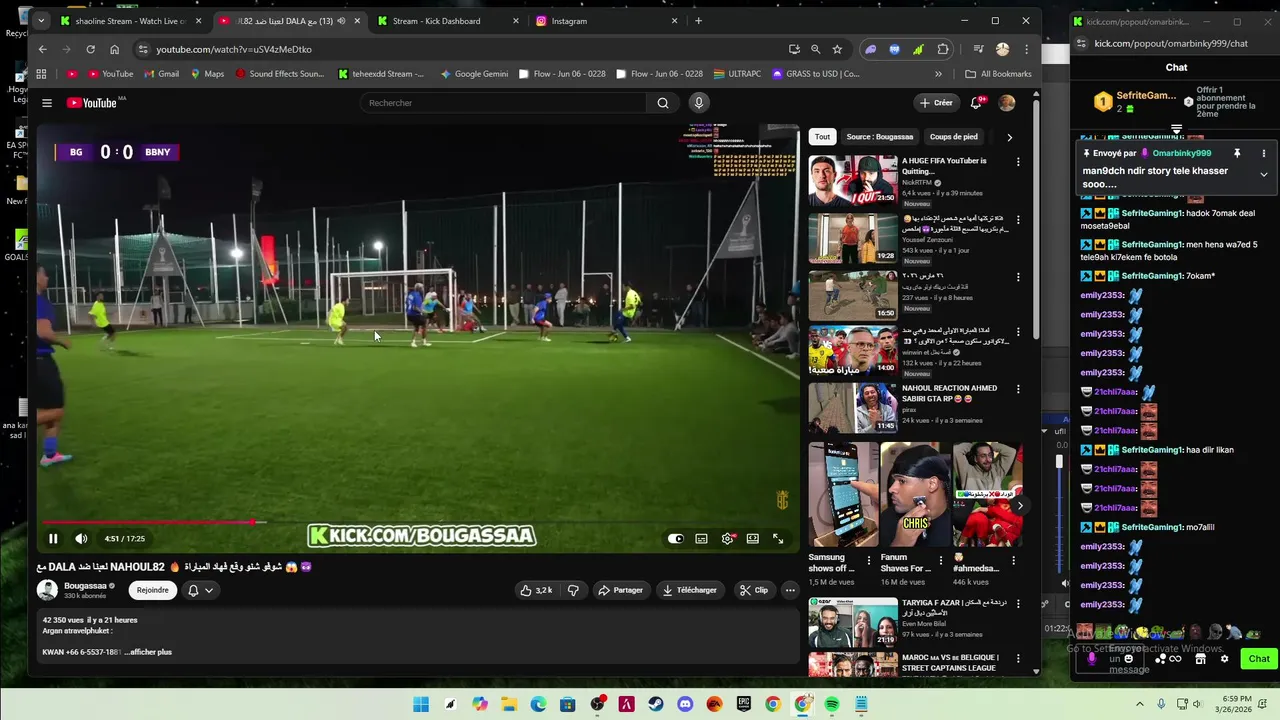Open options for 'A HUGE FIFA YouTuber' video
The image size is (1280, 720).
pyautogui.click(x=1018, y=162)
